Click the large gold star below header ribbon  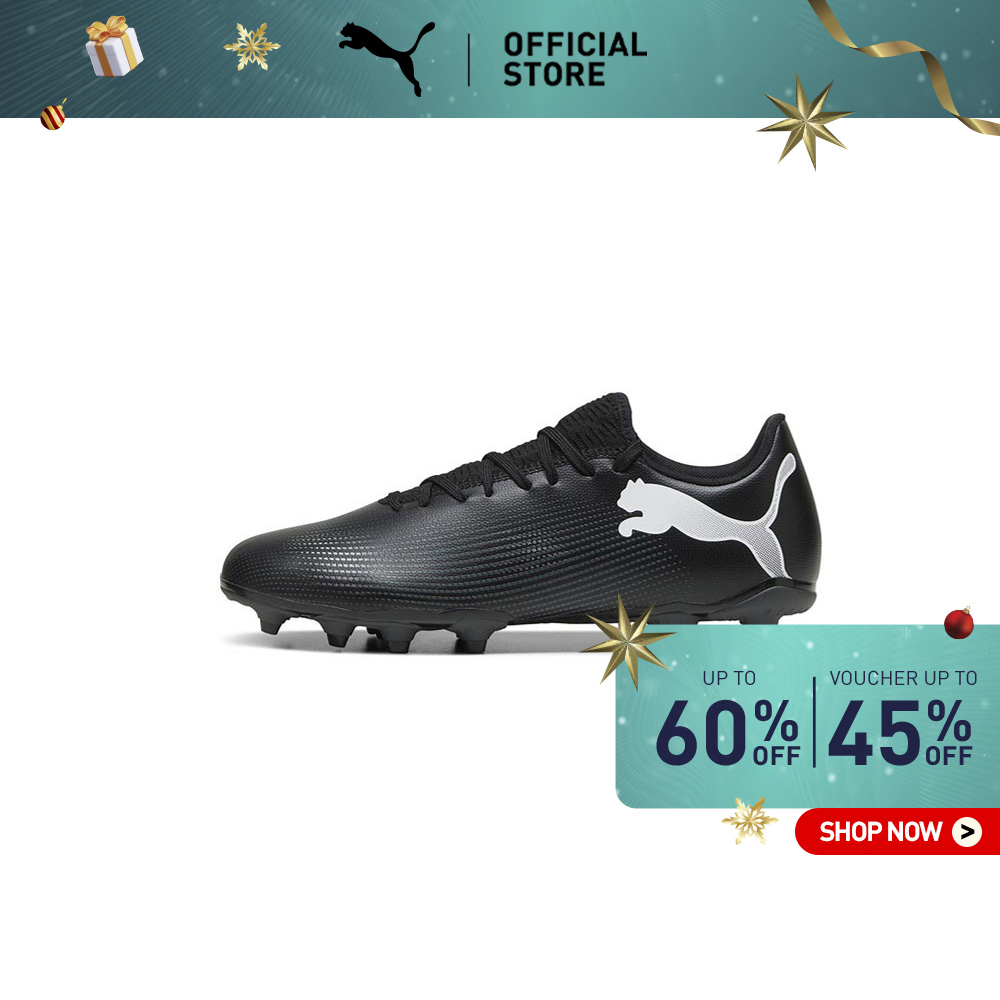[805, 121]
